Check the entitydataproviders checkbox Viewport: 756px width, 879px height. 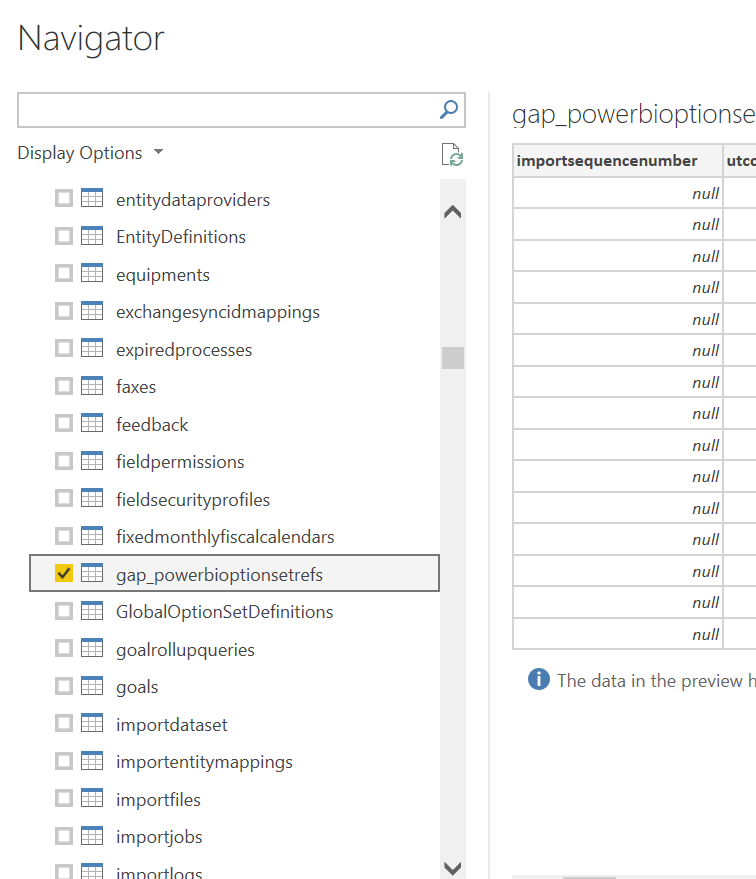click(64, 198)
